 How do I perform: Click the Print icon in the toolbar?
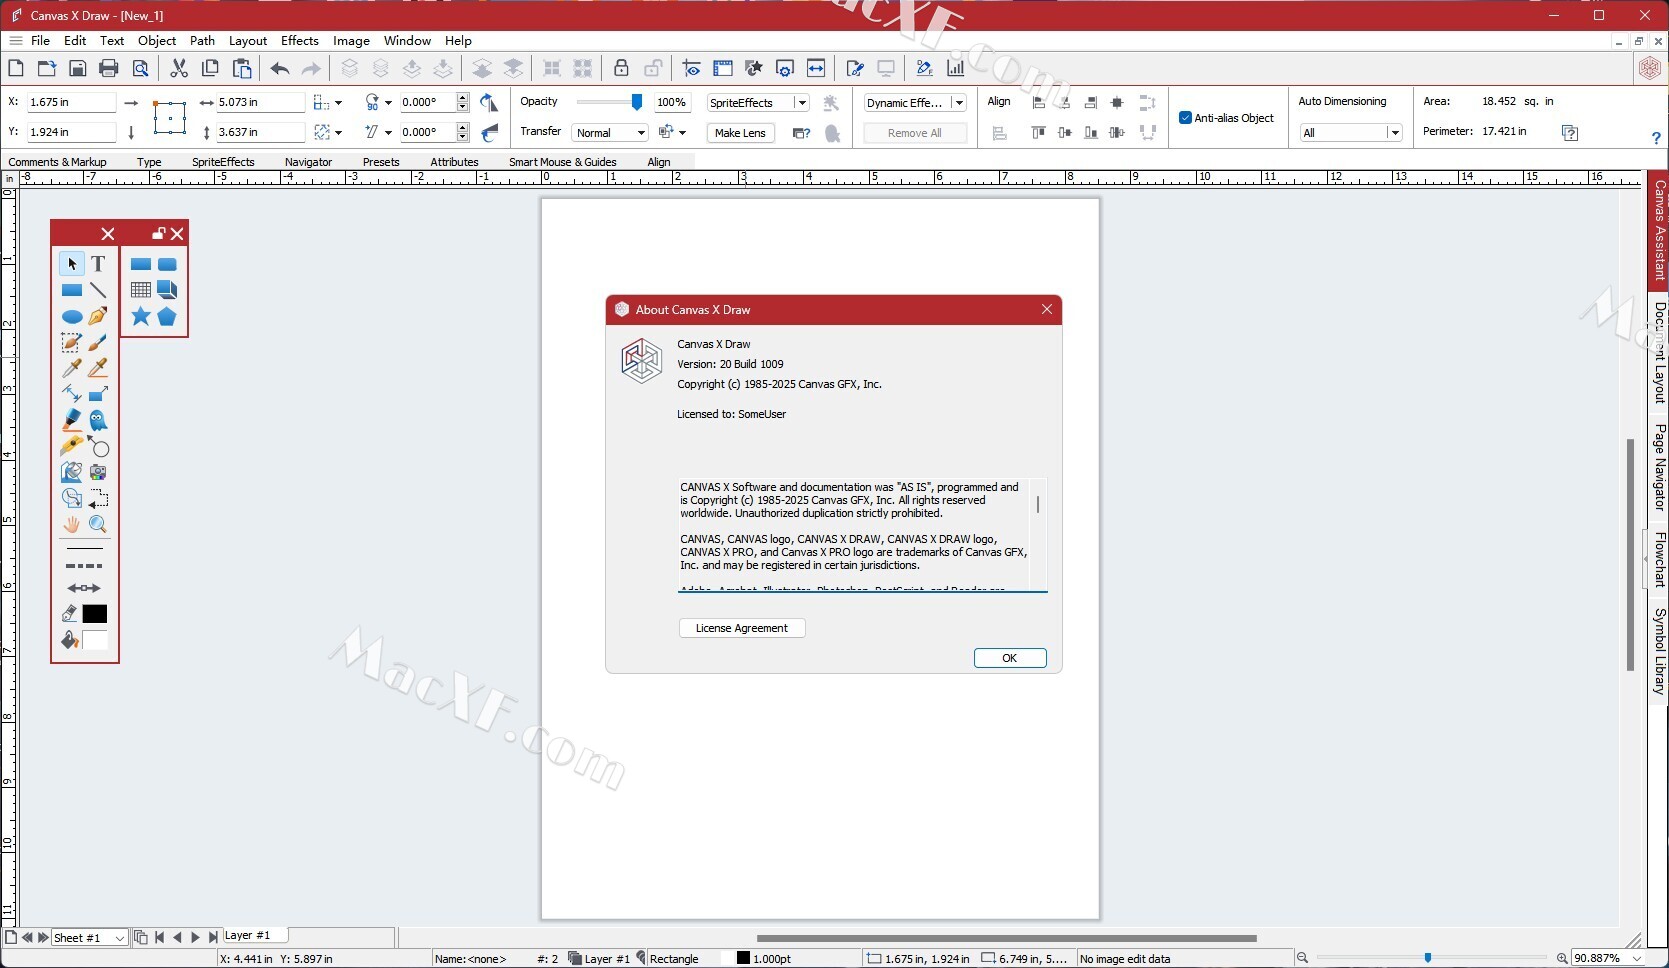109,68
